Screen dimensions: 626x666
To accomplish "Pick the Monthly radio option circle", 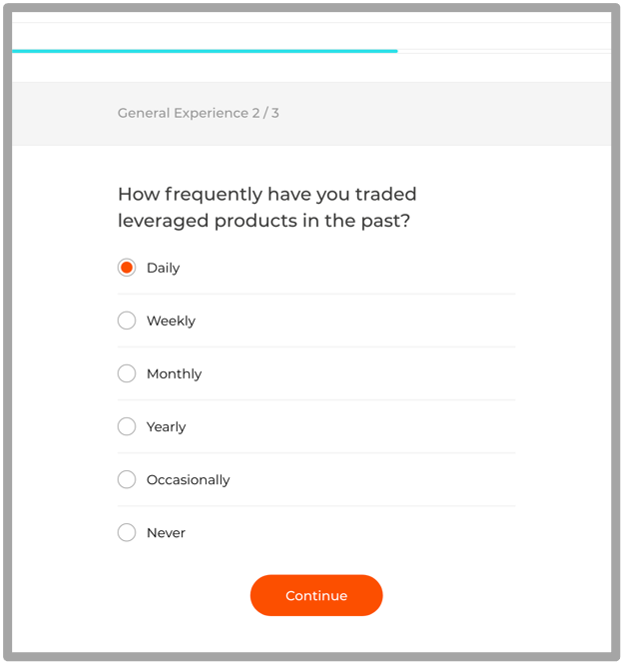I will (x=127, y=374).
